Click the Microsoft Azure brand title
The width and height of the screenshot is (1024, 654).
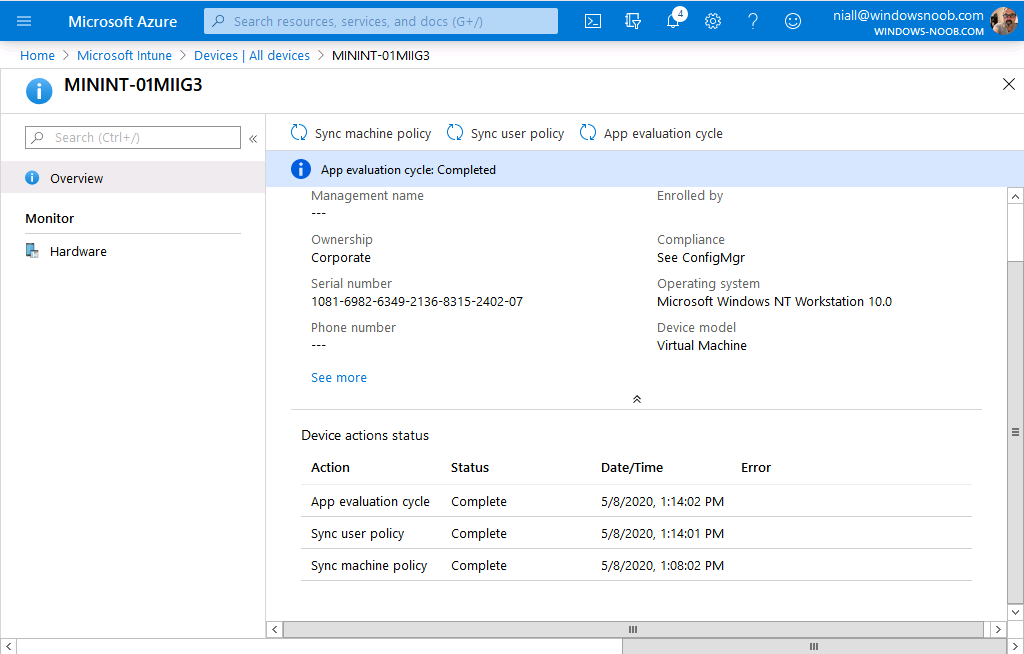(123, 22)
